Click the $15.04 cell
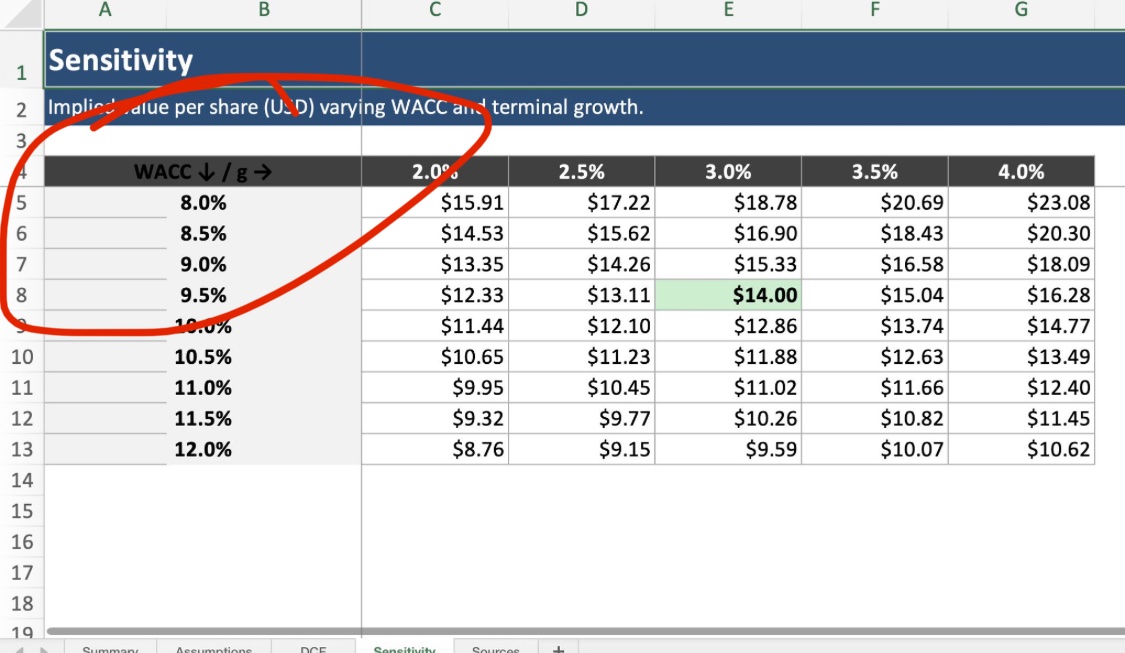The width and height of the screenshot is (1125, 653). (875, 295)
